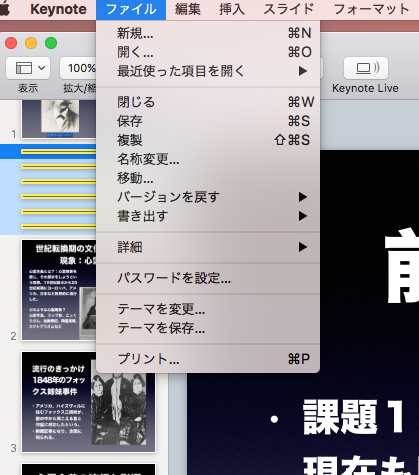Select 保存 menu item

[208, 121]
